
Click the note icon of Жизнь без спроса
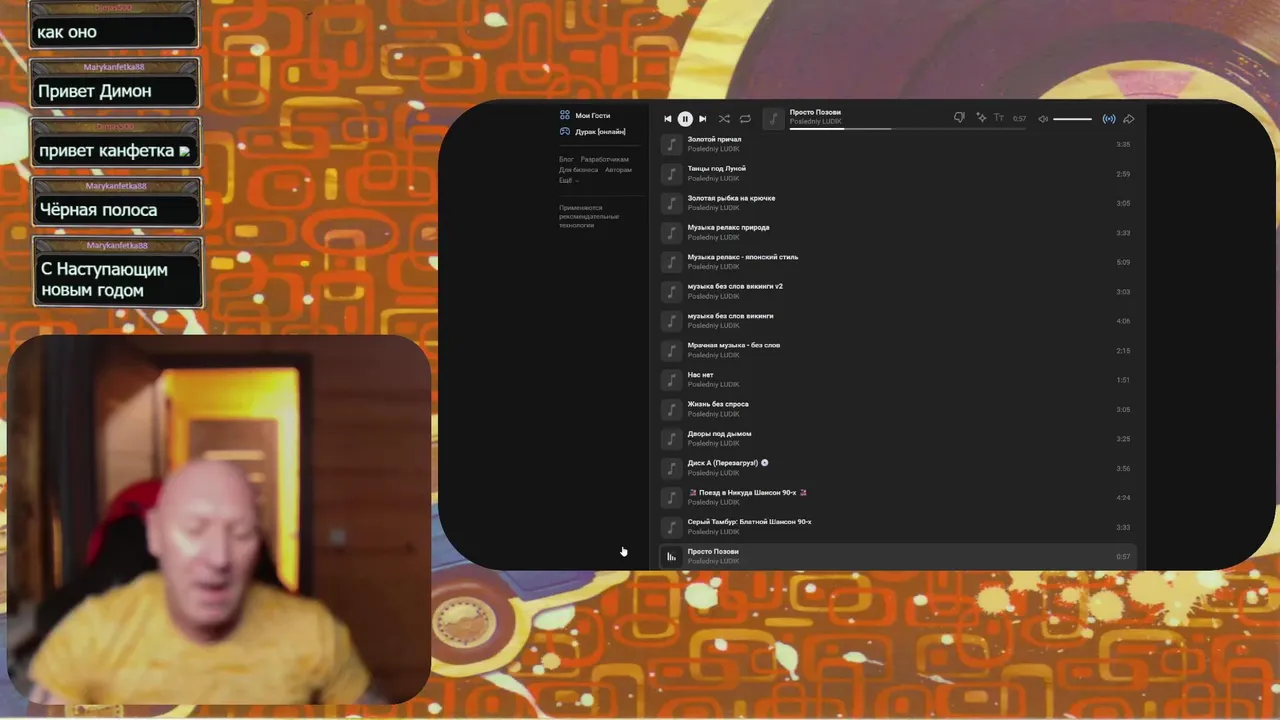[x=671, y=410]
